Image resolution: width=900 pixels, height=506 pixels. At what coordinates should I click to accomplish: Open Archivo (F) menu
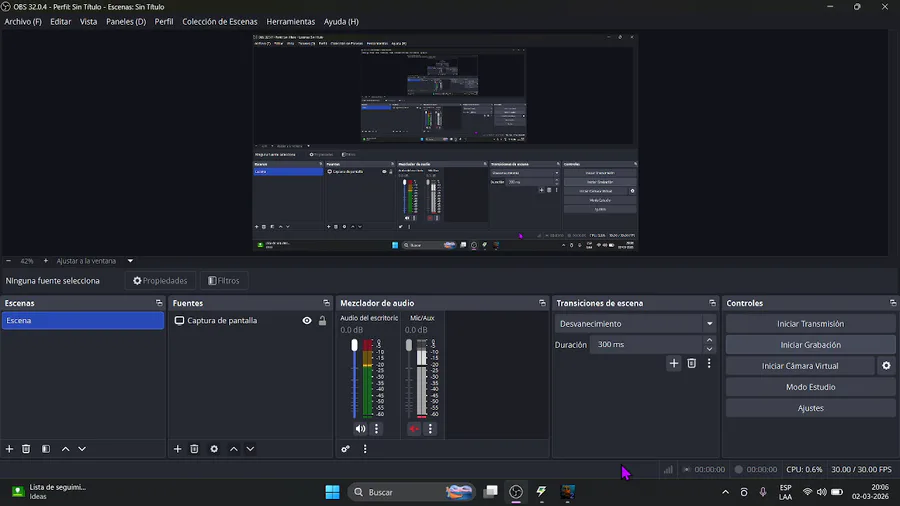pos(23,22)
